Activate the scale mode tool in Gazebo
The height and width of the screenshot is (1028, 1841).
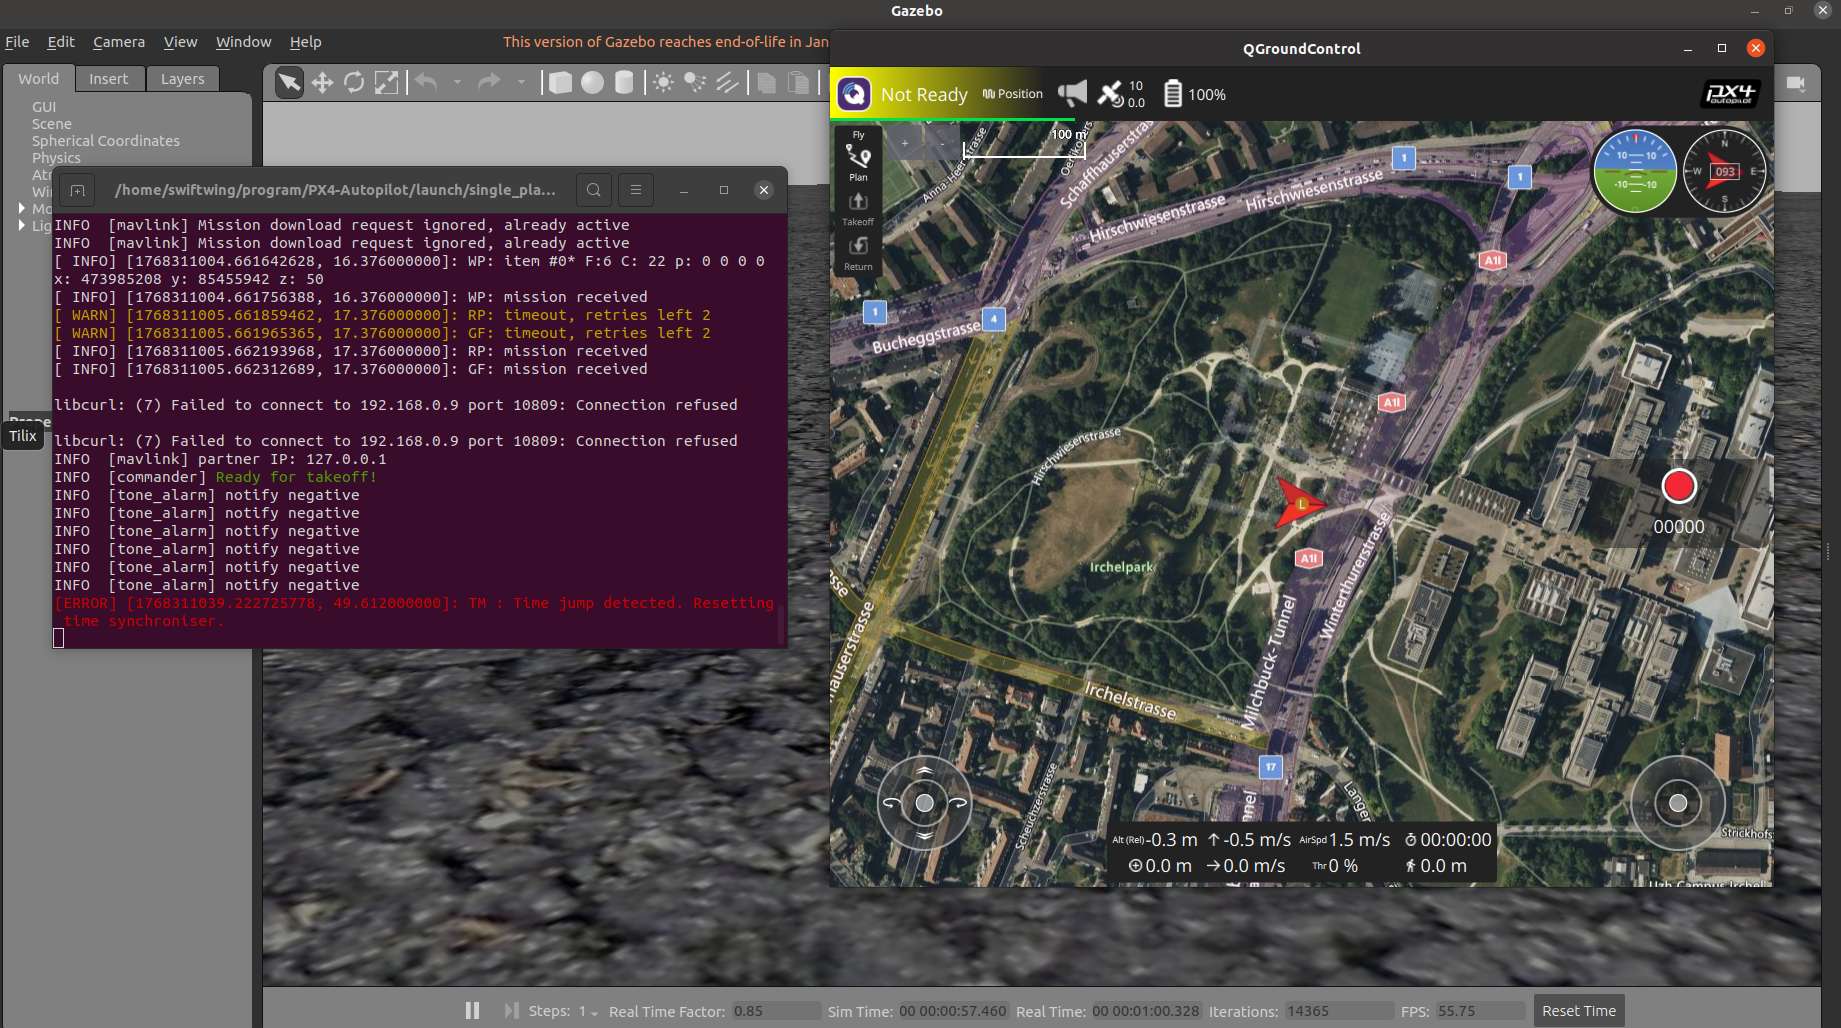pyautogui.click(x=386, y=82)
